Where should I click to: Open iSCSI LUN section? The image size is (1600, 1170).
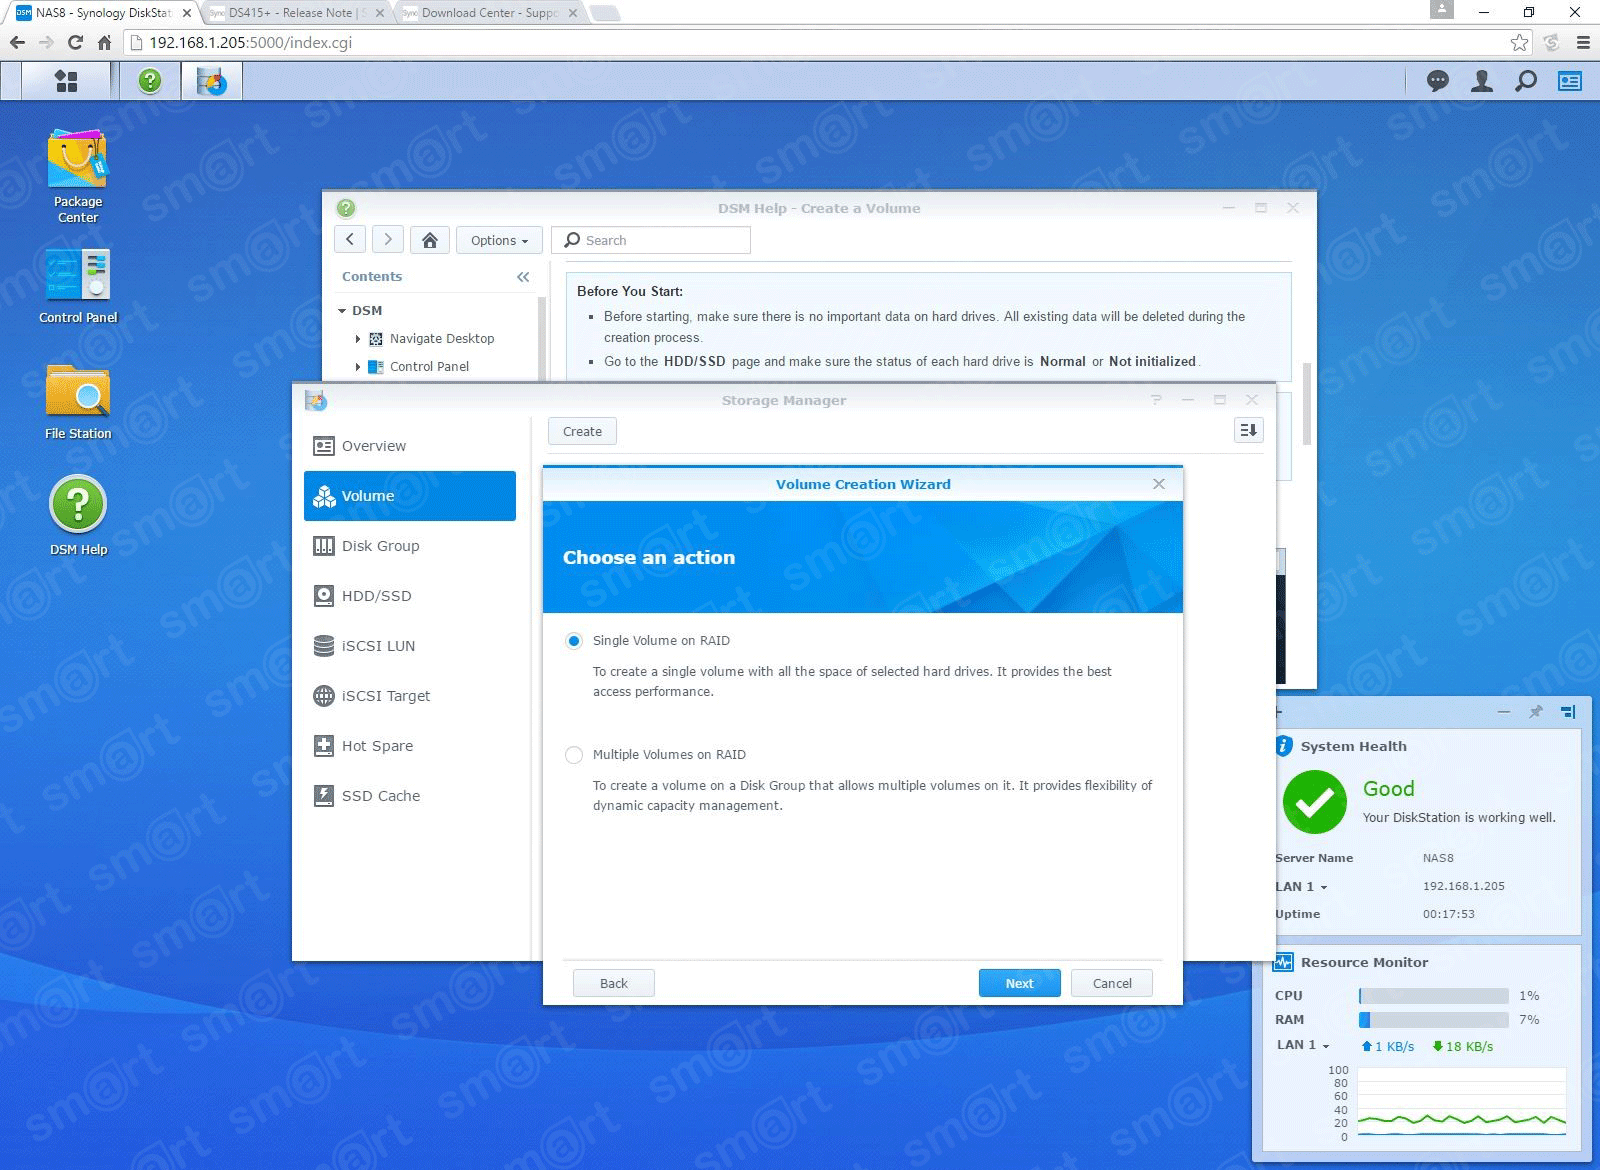pos(410,646)
